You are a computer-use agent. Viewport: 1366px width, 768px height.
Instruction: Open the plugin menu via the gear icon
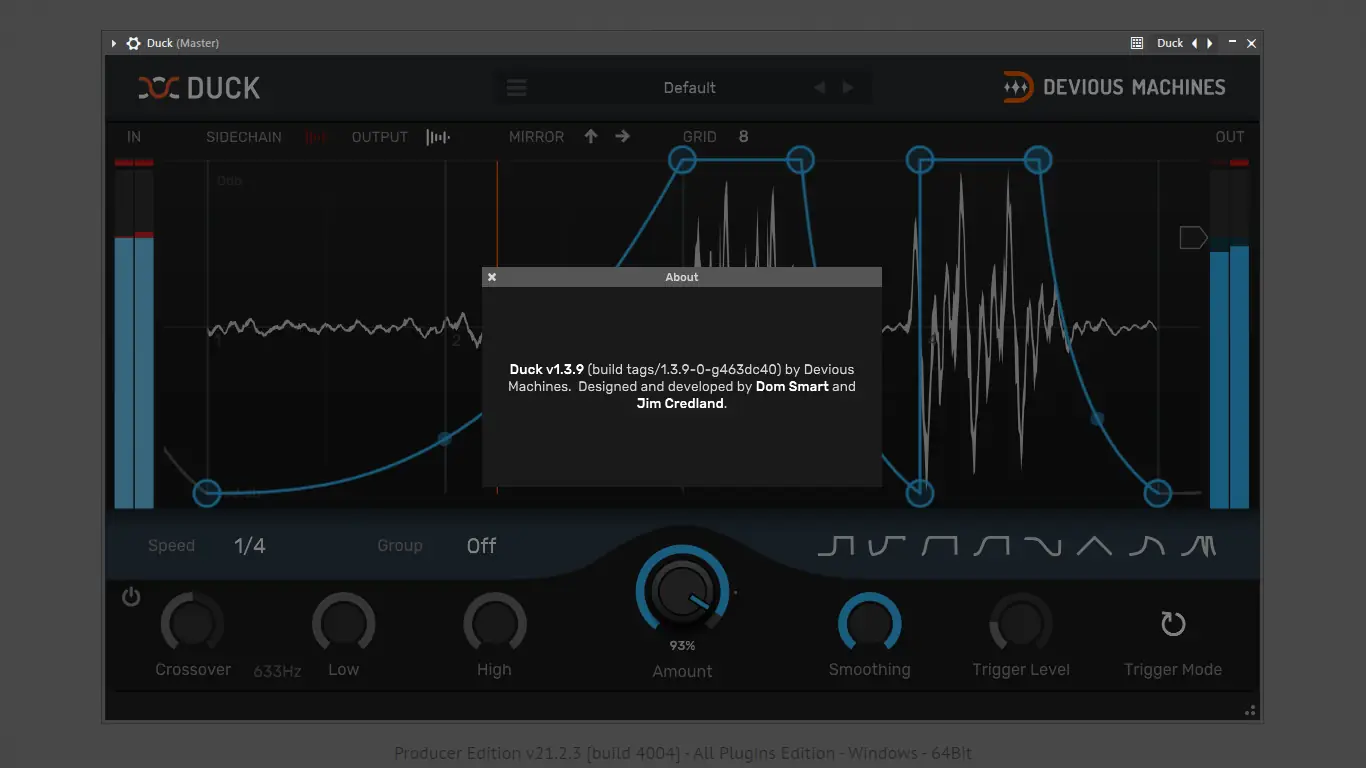[133, 43]
